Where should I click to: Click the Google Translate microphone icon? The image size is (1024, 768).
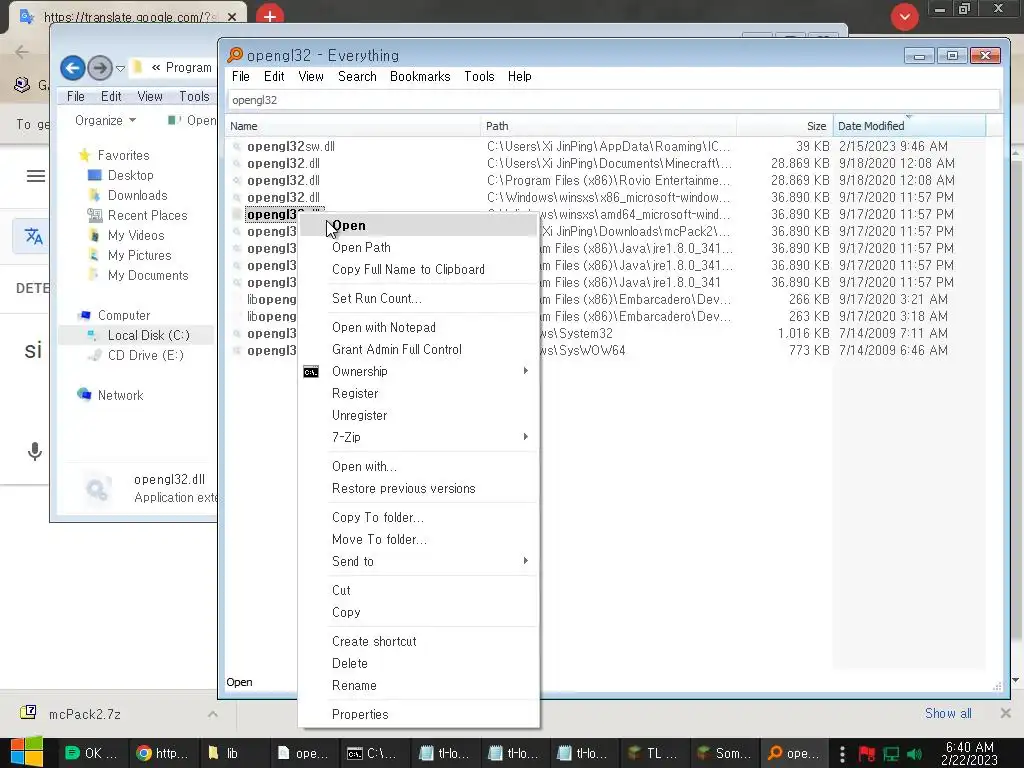point(35,451)
